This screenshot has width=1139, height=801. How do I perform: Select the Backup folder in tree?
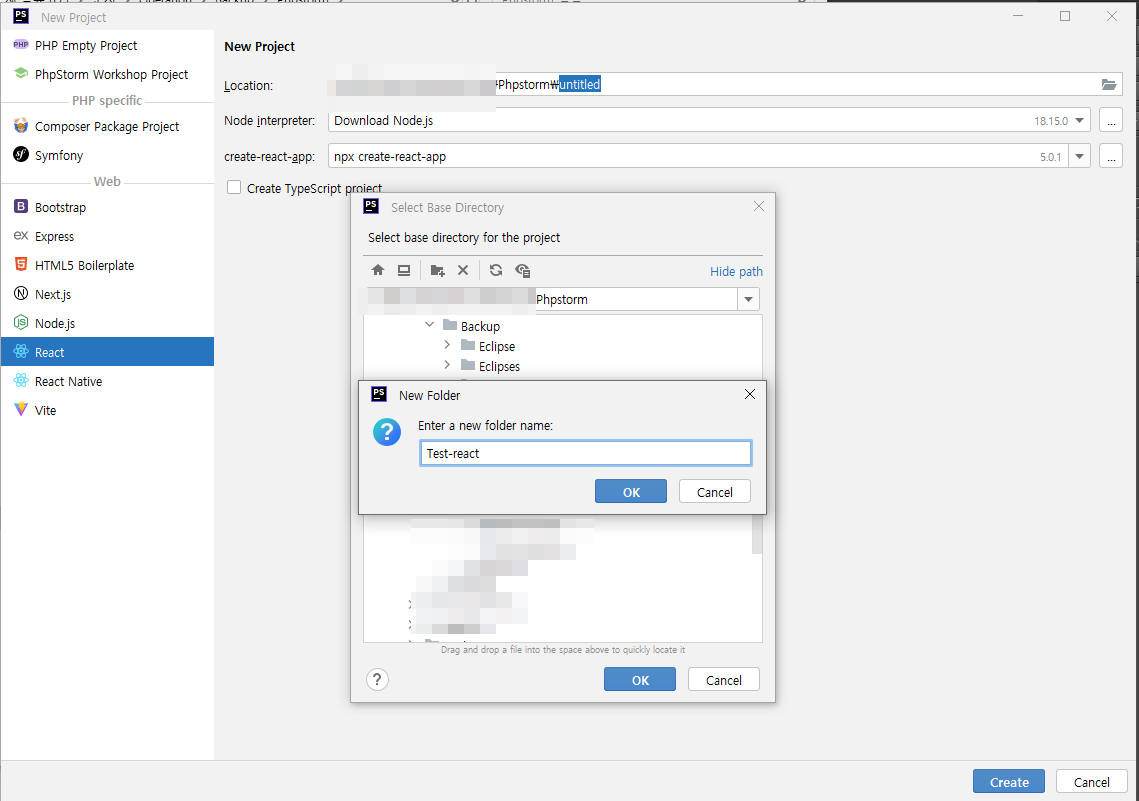(x=480, y=326)
